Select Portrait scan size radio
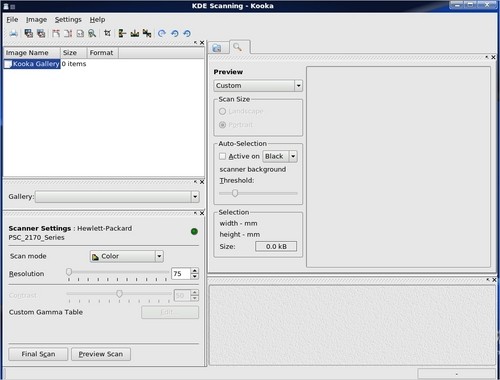 pyautogui.click(x=222, y=125)
